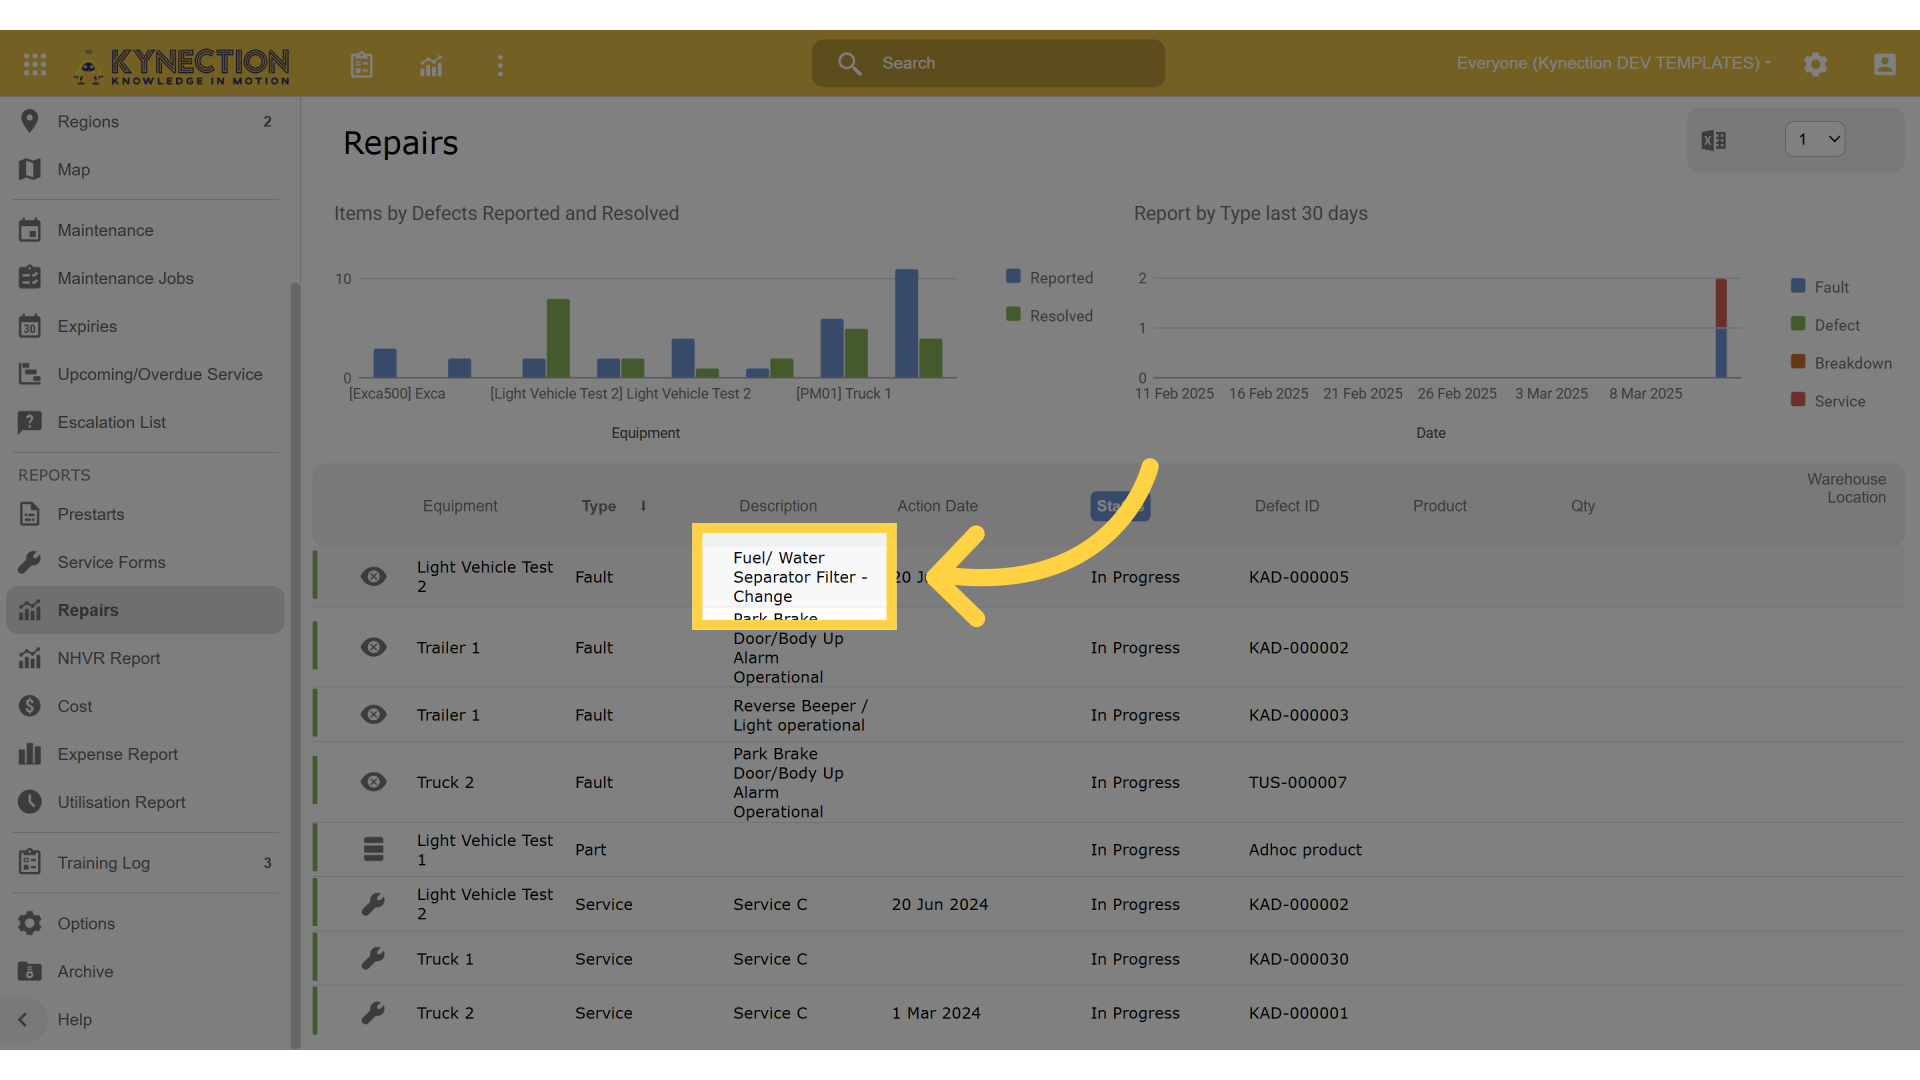Image resolution: width=1920 pixels, height=1080 pixels.
Task: Toggle eye icon on Light Vehicle Test 2 fault row
Action: pyautogui.click(x=373, y=577)
